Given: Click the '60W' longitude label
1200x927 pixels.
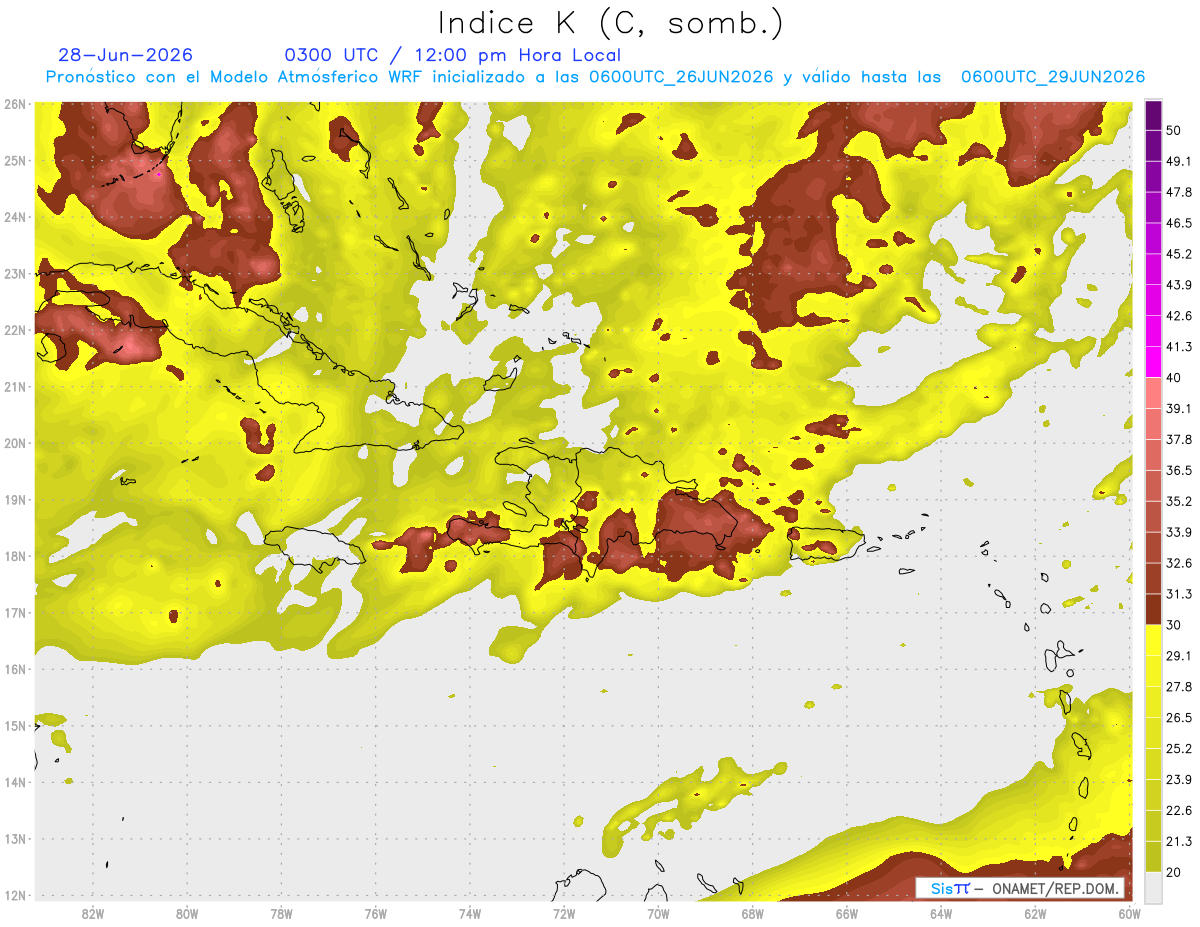Looking at the screenshot, I should tap(1130, 914).
